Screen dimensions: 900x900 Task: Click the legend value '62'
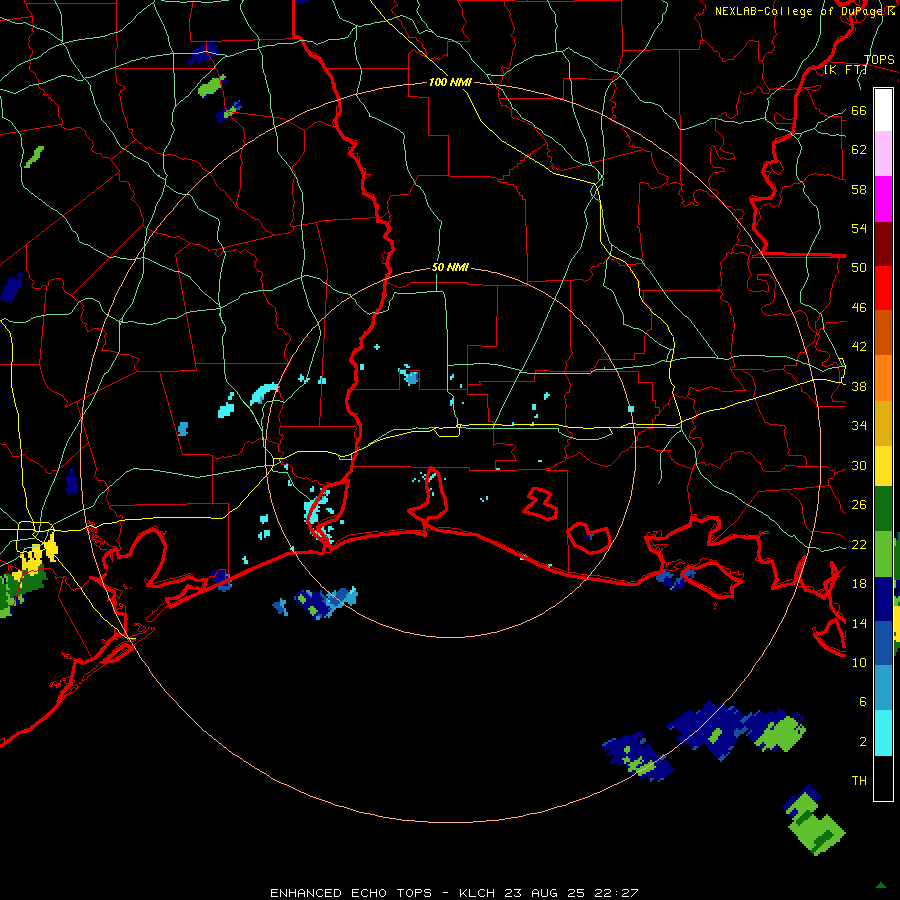tap(859, 150)
